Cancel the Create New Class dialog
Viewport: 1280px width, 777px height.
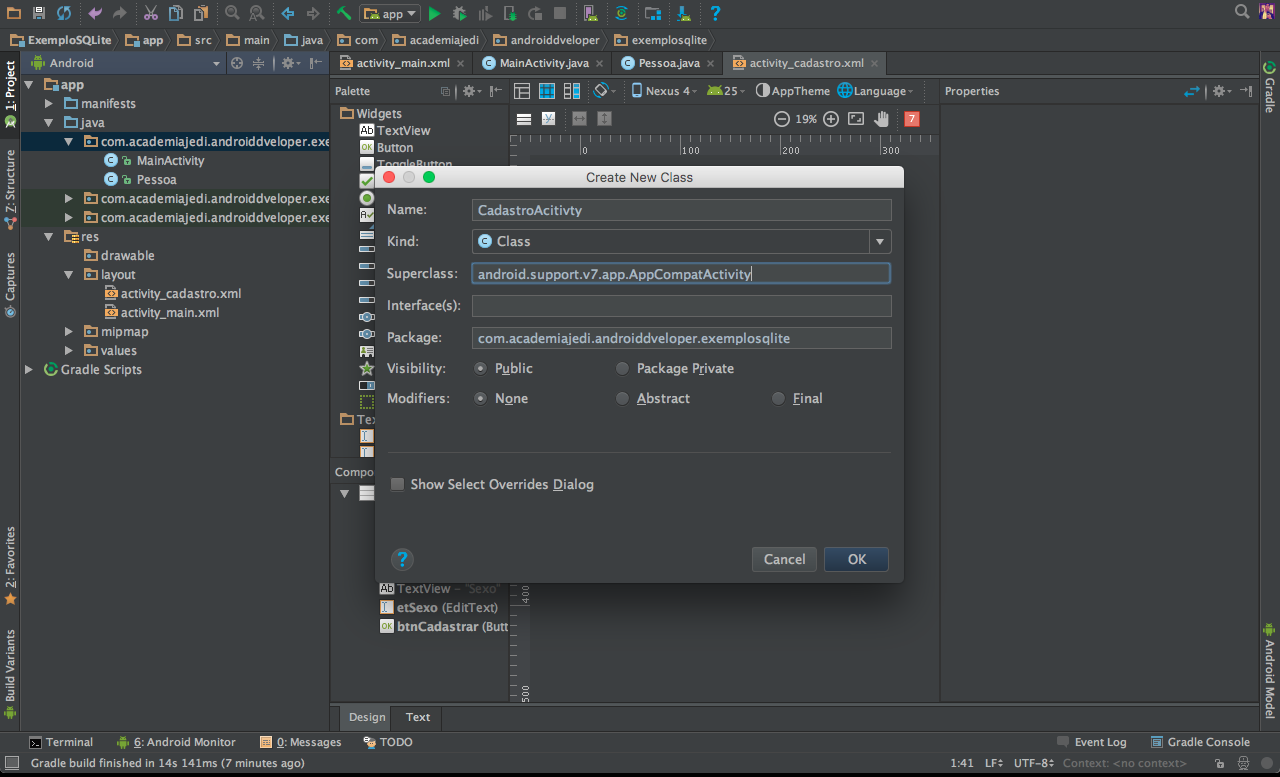pyautogui.click(x=784, y=559)
